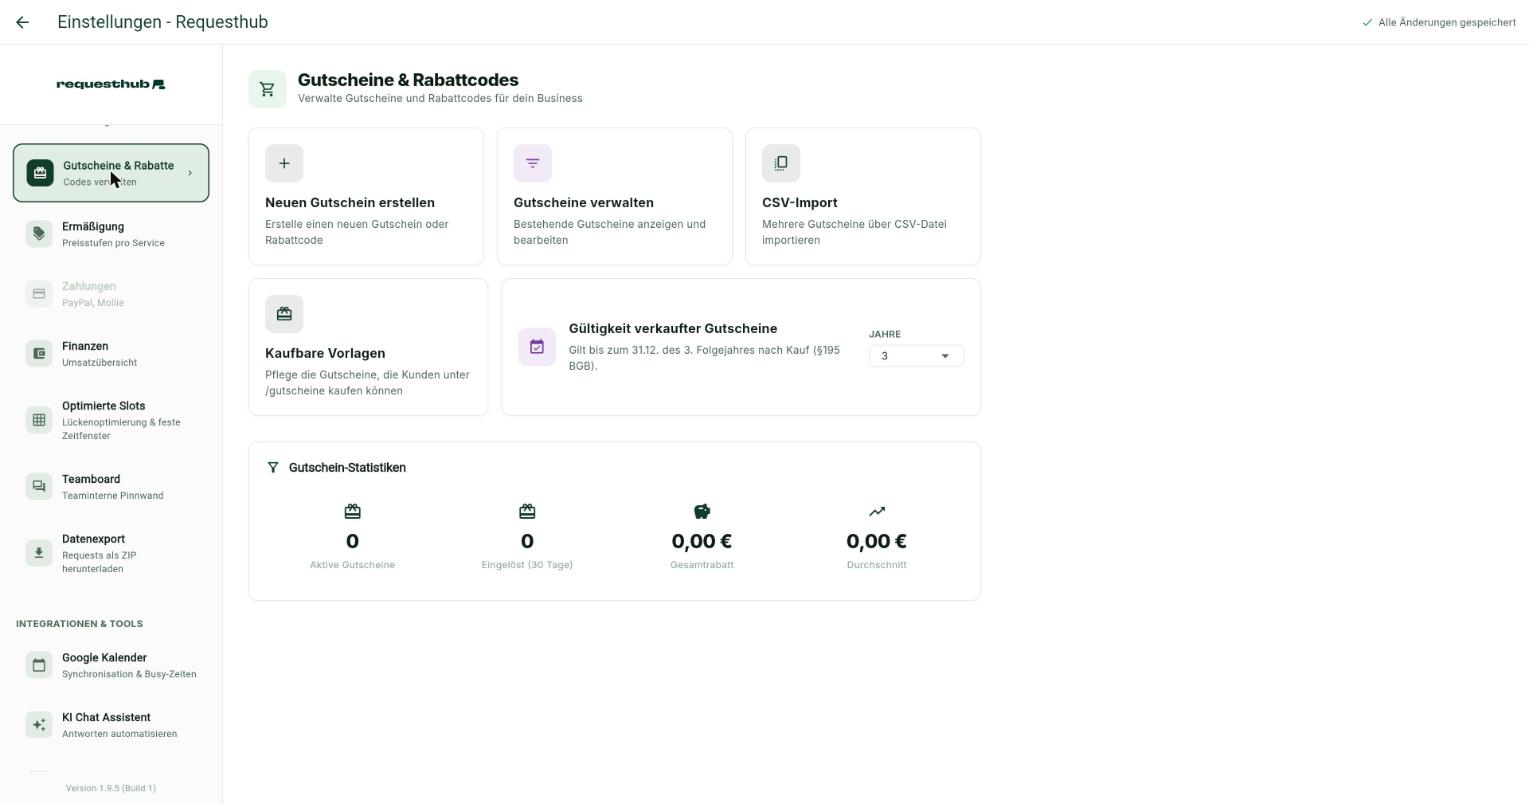Click the plus icon for new Gutschein
The height and width of the screenshot is (804, 1529).
click(284, 163)
